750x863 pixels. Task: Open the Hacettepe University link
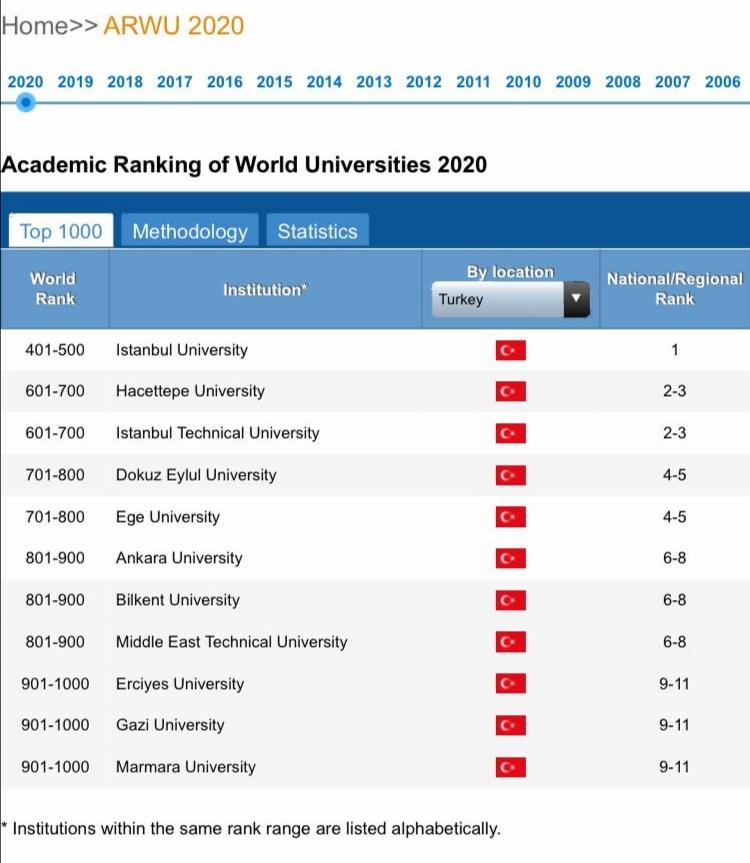coord(190,391)
